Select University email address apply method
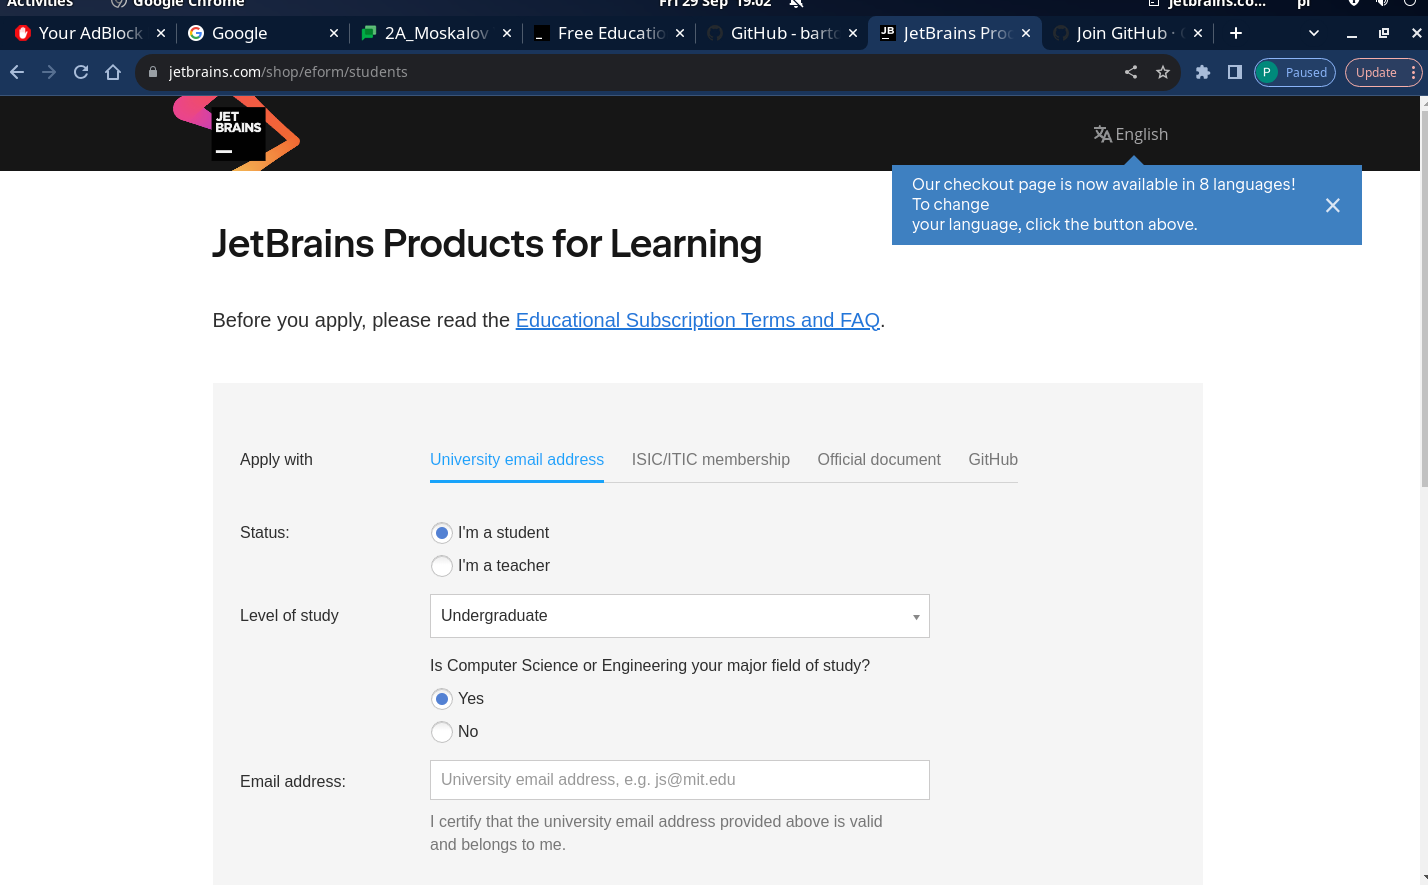1428x885 pixels. [517, 460]
